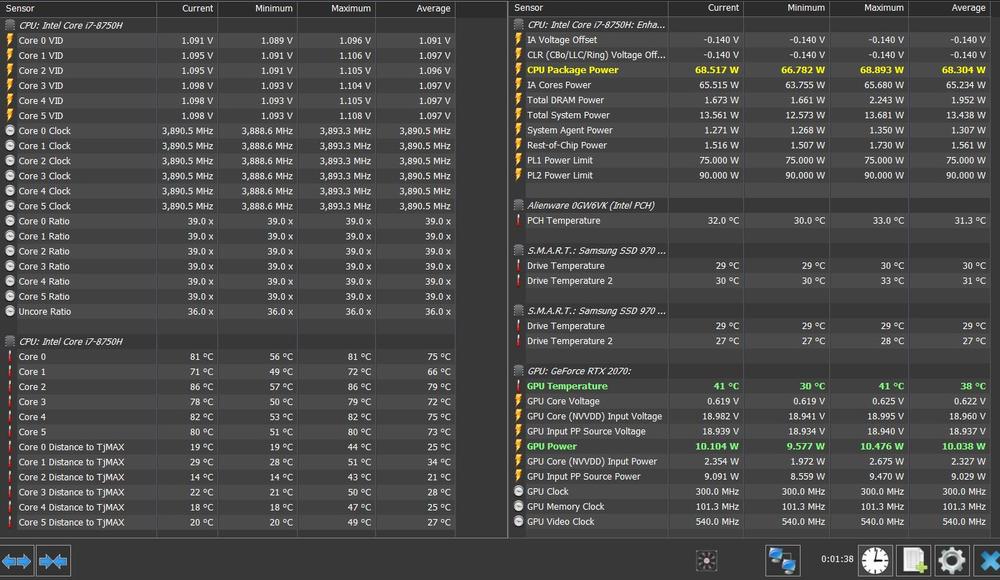The width and height of the screenshot is (1000, 580).
Task: Start logging with the log file icon
Action: tap(914, 561)
